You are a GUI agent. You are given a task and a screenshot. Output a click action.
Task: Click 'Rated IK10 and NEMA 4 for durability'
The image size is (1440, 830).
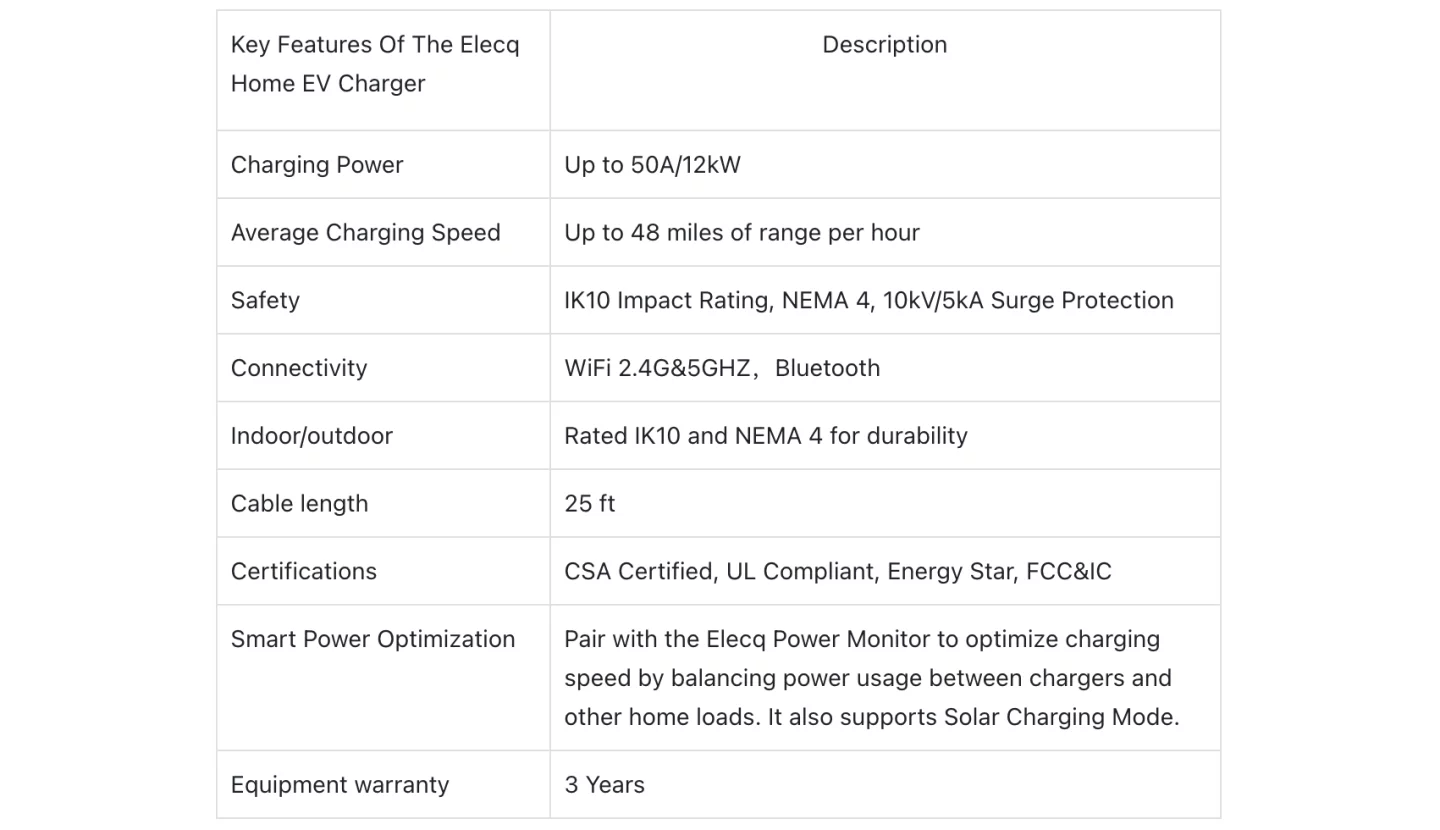pyautogui.click(x=766, y=436)
